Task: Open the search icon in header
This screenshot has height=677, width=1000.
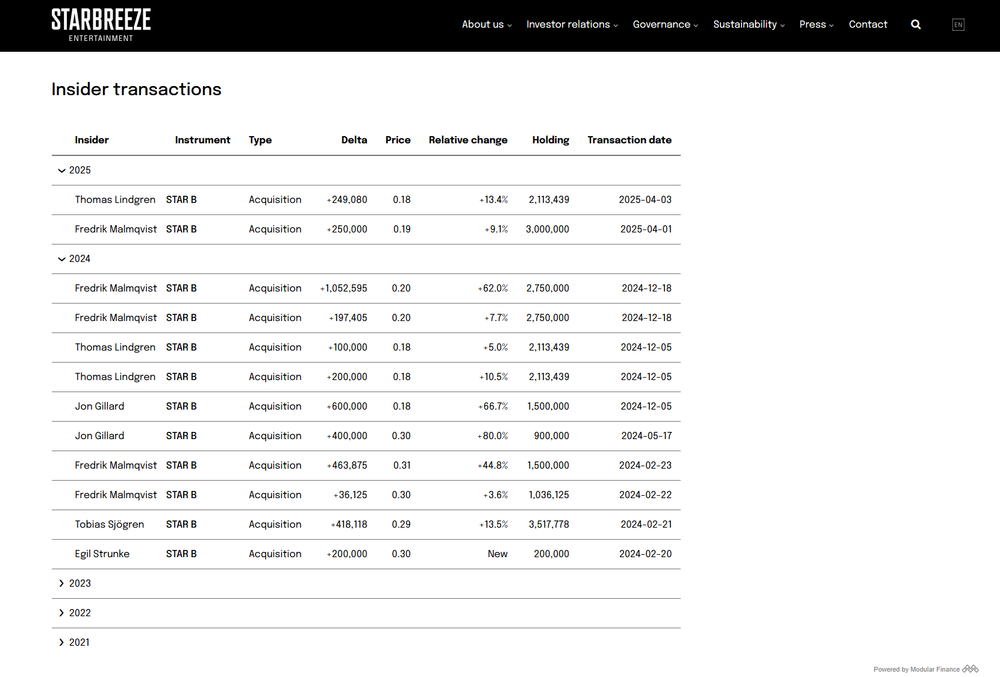Action: tap(916, 24)
